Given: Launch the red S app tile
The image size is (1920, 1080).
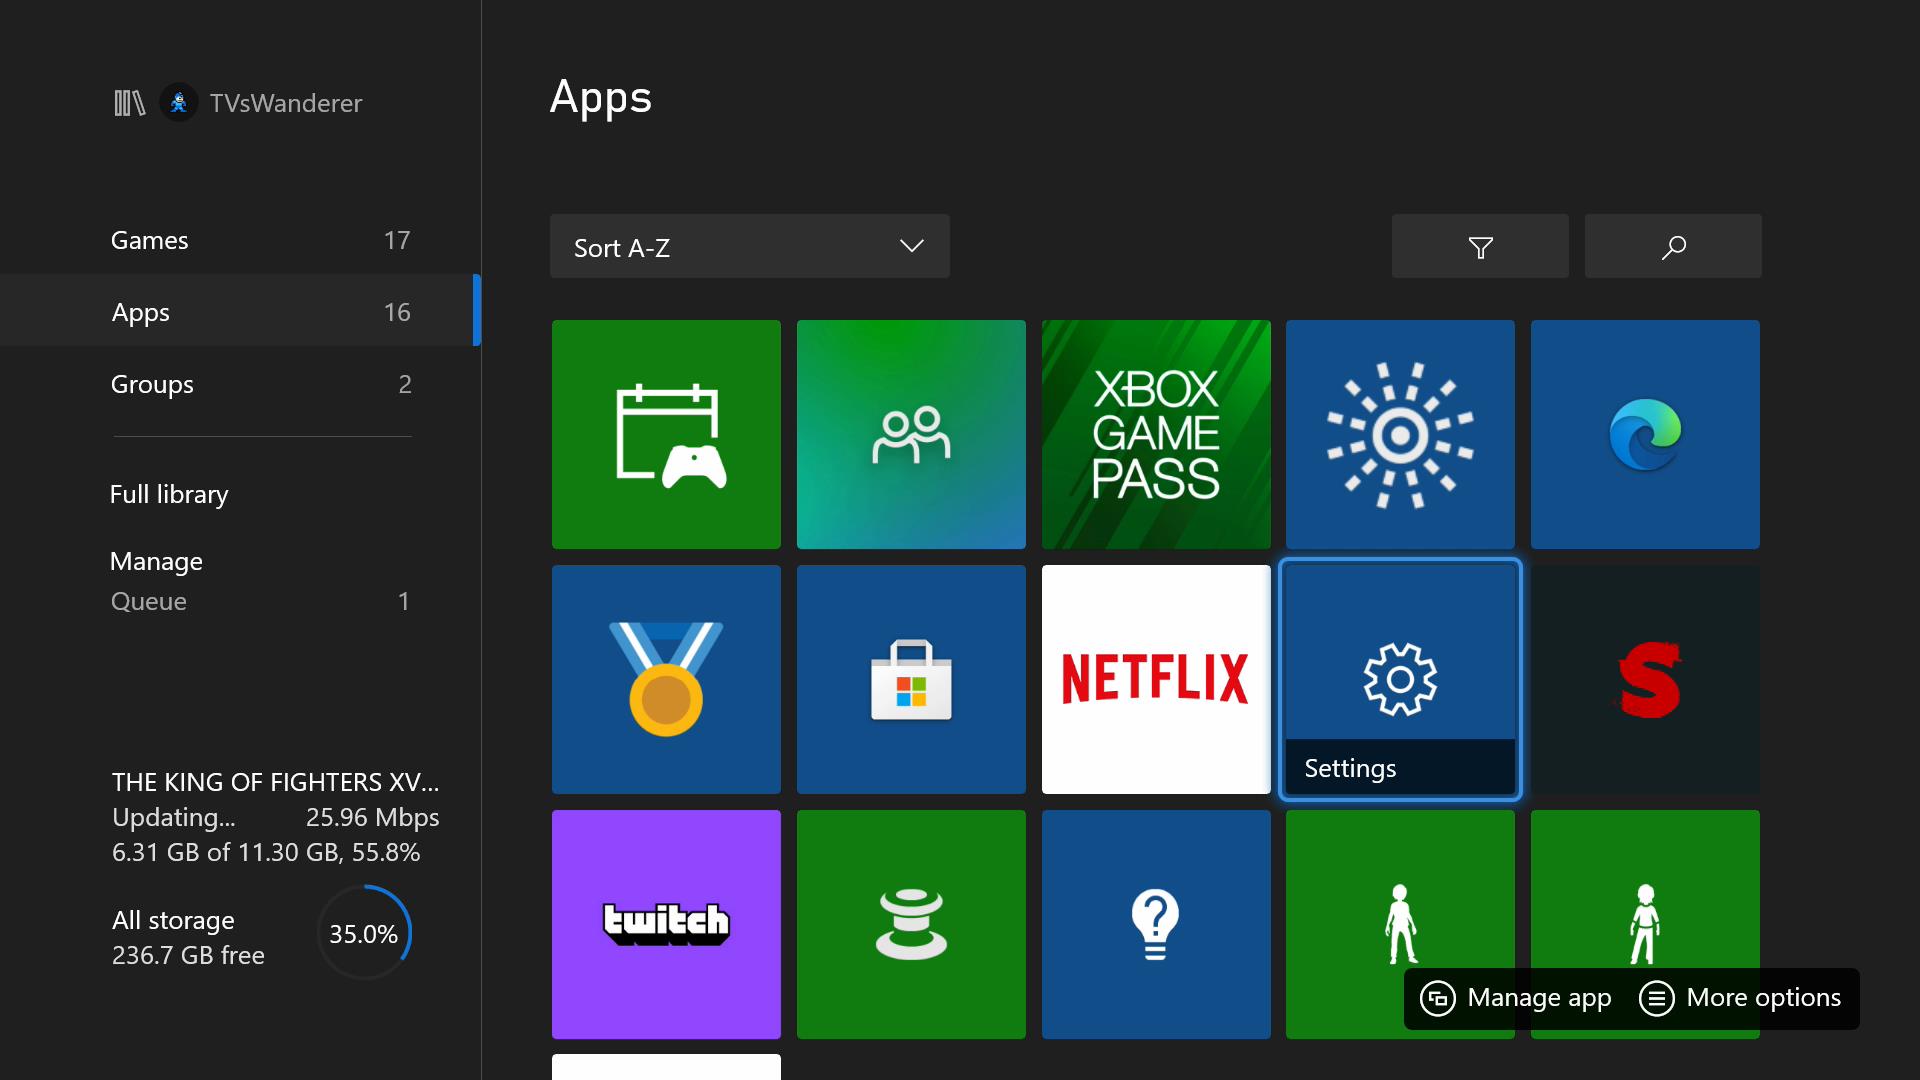Looking at the screenshot, I should (x=1644, y=679).
